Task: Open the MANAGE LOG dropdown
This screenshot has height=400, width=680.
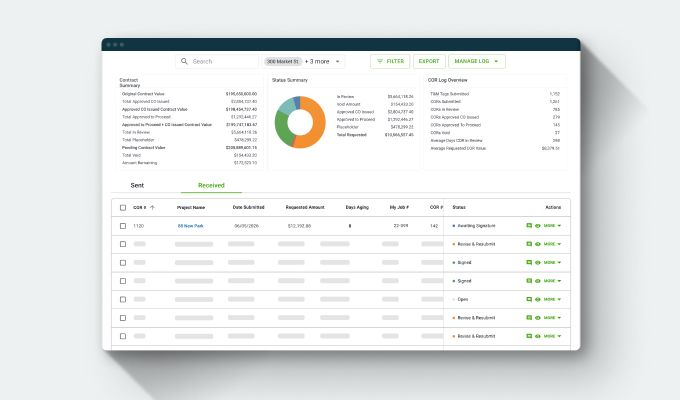Action: coord(477,61)
